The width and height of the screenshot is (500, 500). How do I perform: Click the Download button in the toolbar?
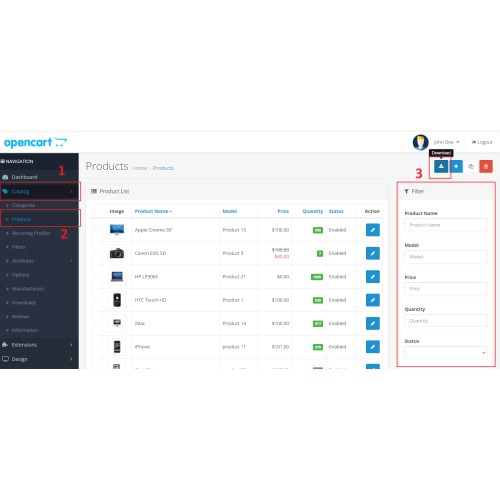[441, 166]
